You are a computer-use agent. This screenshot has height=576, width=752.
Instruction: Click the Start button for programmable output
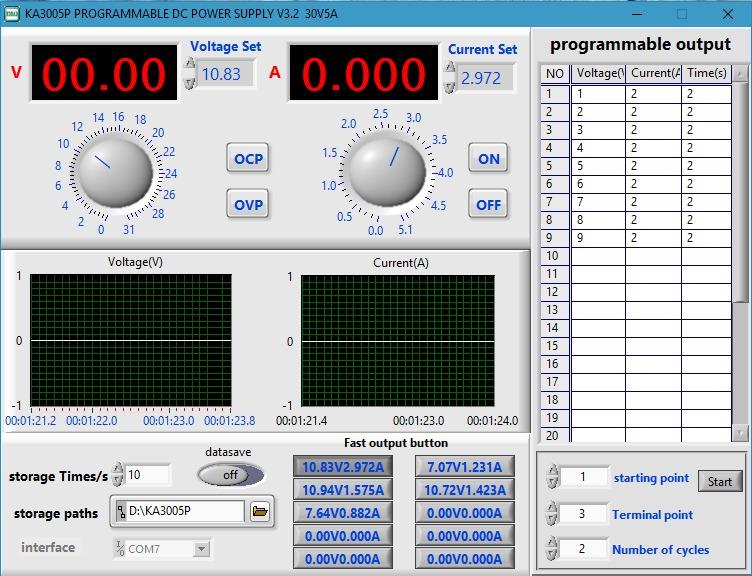pyautogui.click(x=720, y=481)
